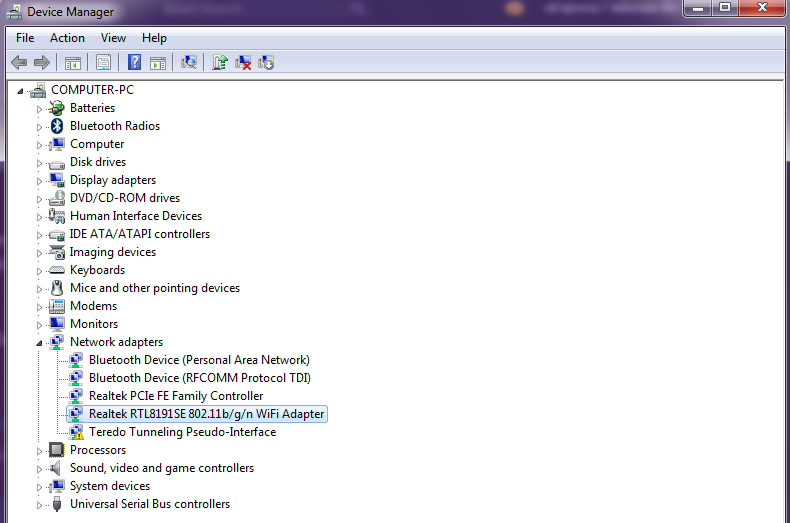
Task: Click the Uninstall device icon with red X
Action: click(243, 62)
